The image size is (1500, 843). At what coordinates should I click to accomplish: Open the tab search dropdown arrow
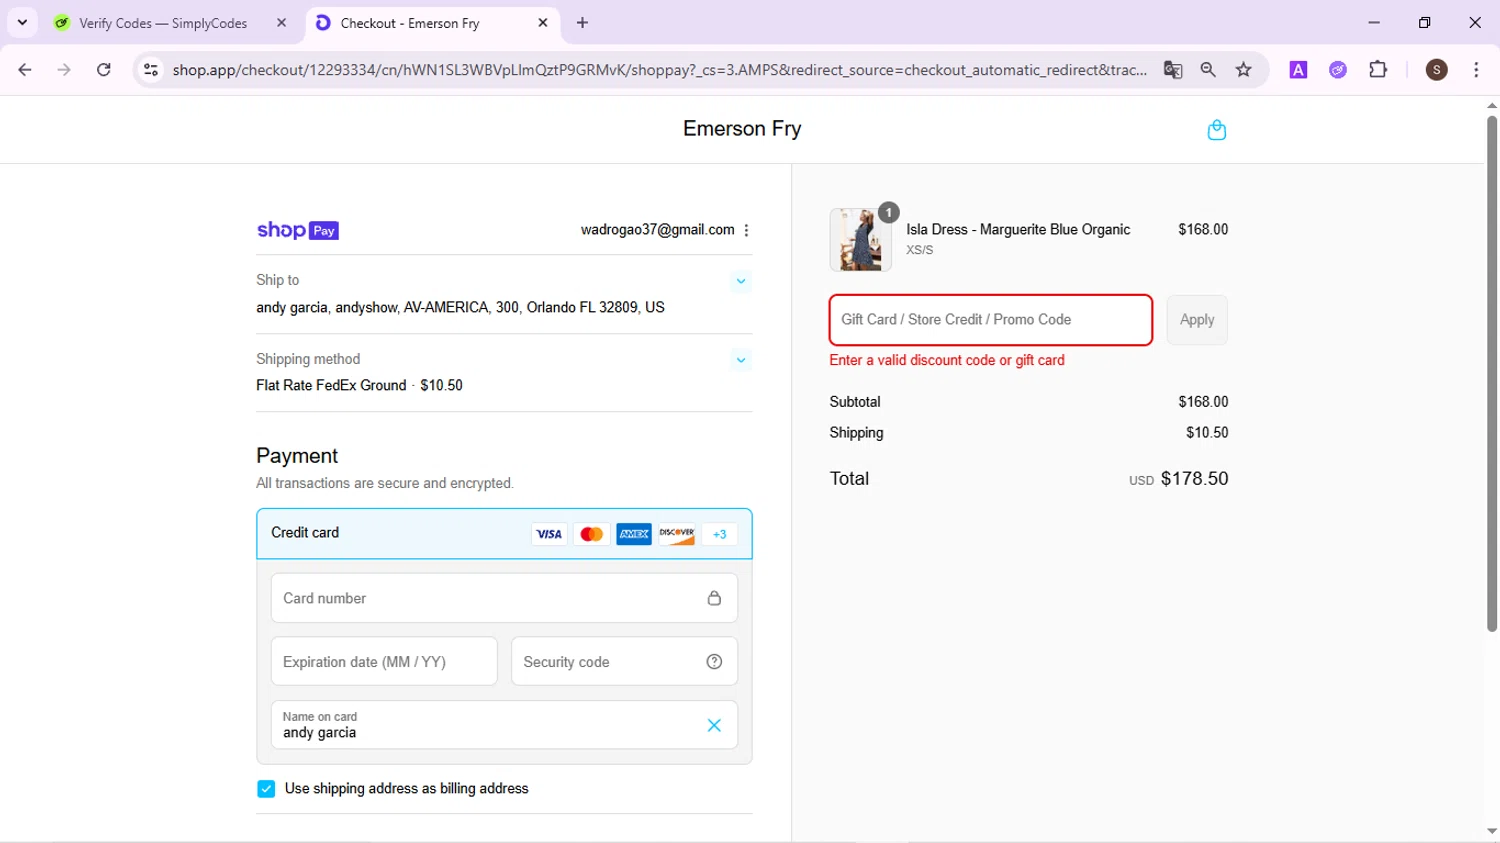coord(22,22)
